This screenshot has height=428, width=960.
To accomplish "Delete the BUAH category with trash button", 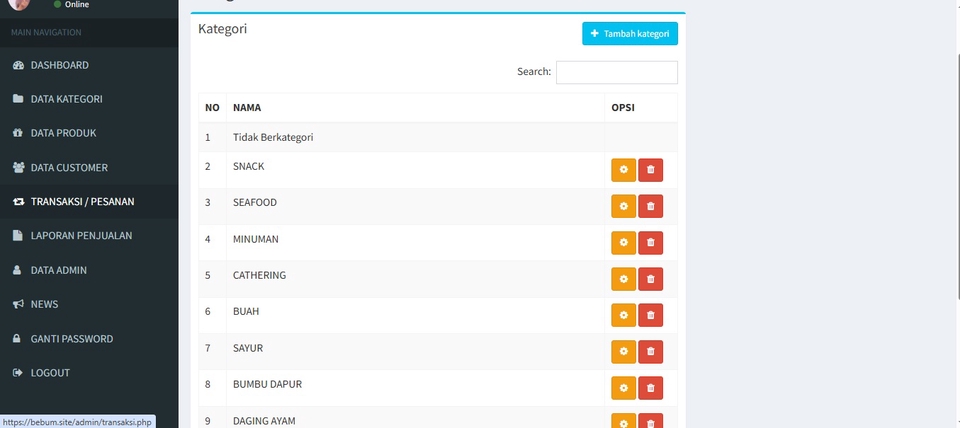I will [x=650, y=315].
